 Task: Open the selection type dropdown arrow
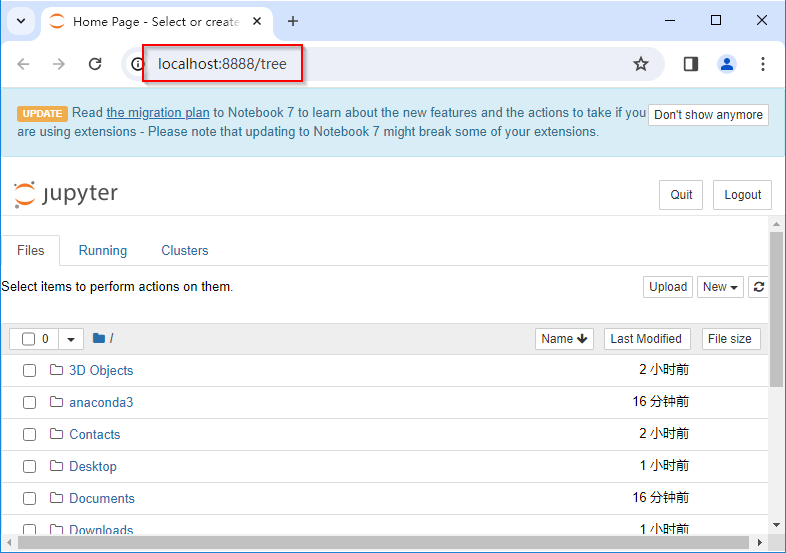(x=71, y=339)
